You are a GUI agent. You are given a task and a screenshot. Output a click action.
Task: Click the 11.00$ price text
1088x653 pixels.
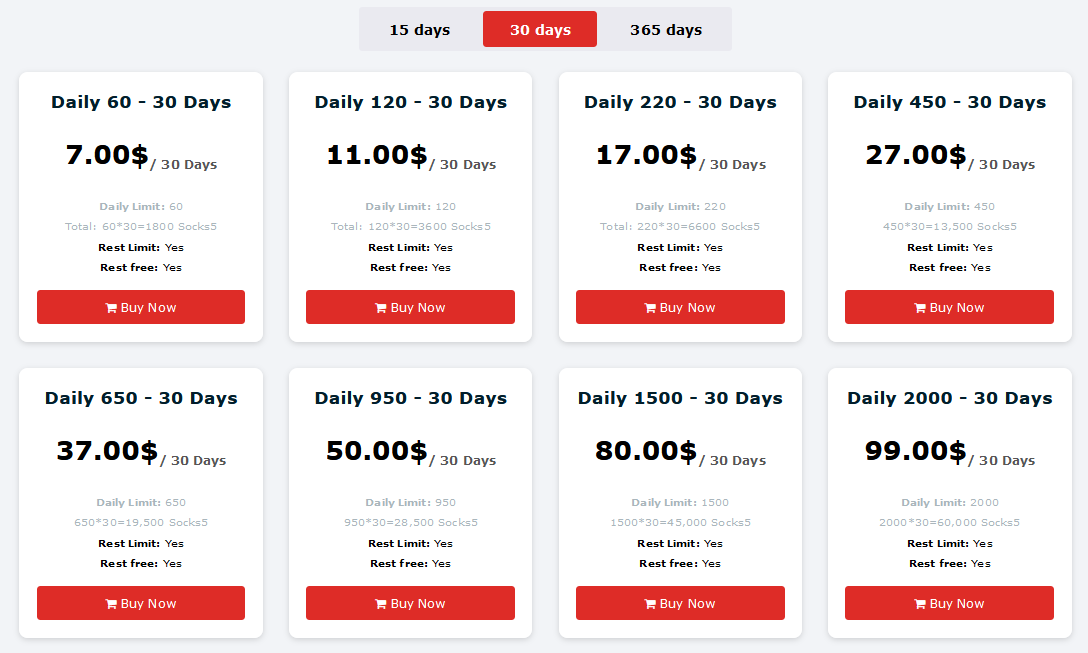tap(377, 155)
